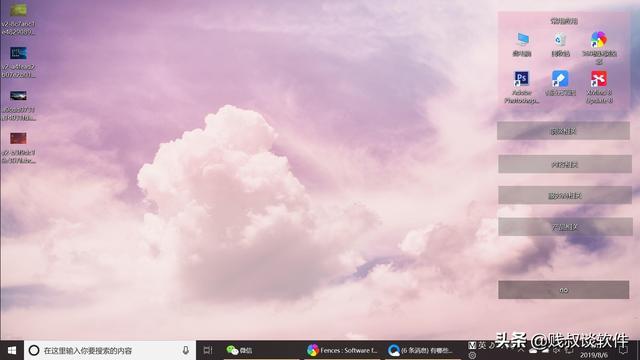This screenshot has height=360, width=640.
Task: Switch to the WeChat taskbar window
Action: 261,350
